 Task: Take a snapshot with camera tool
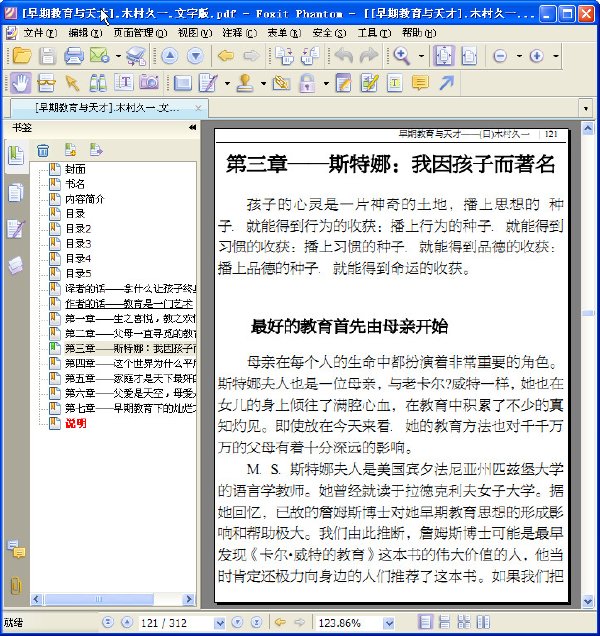[149, 83]
